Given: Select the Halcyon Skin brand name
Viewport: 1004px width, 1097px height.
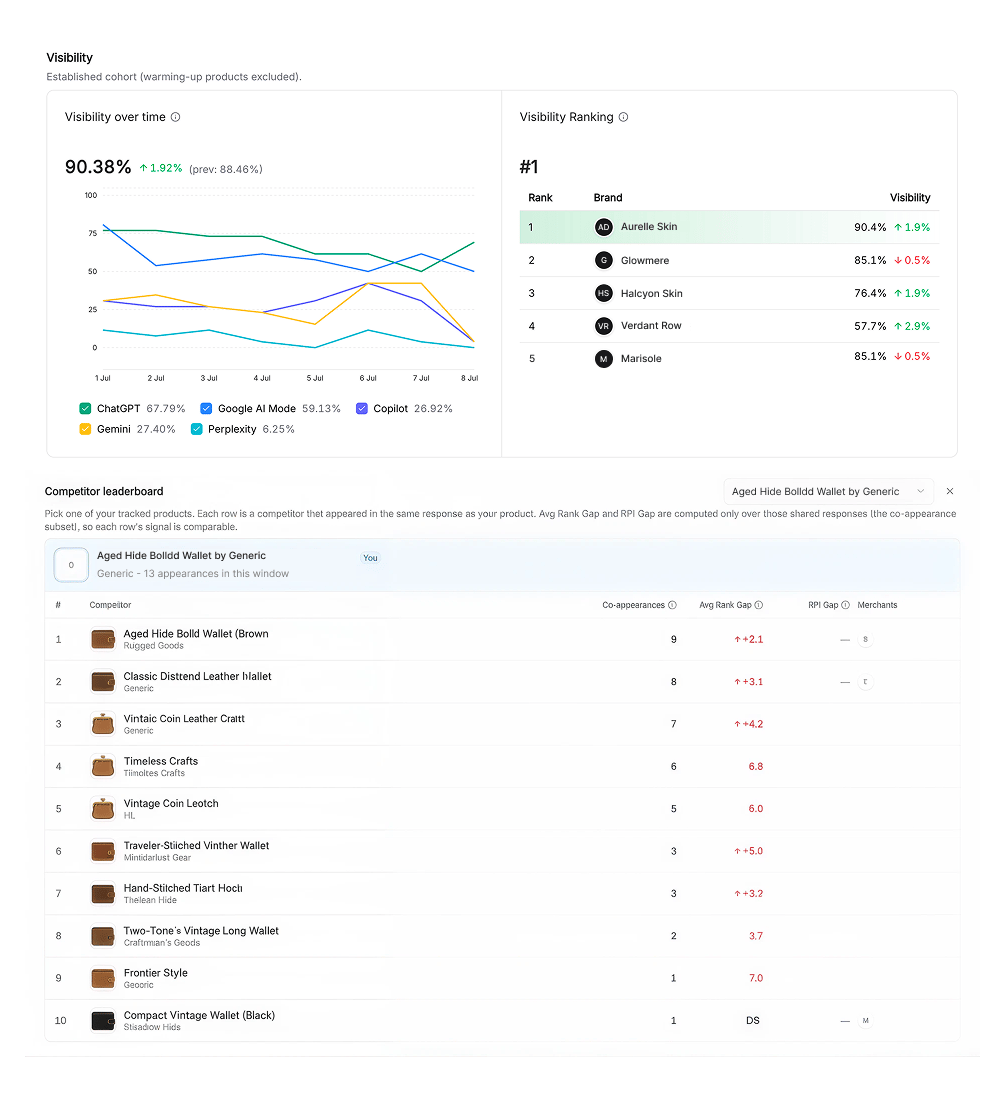Looking at the screenshot, I should (x=651, y=293).
